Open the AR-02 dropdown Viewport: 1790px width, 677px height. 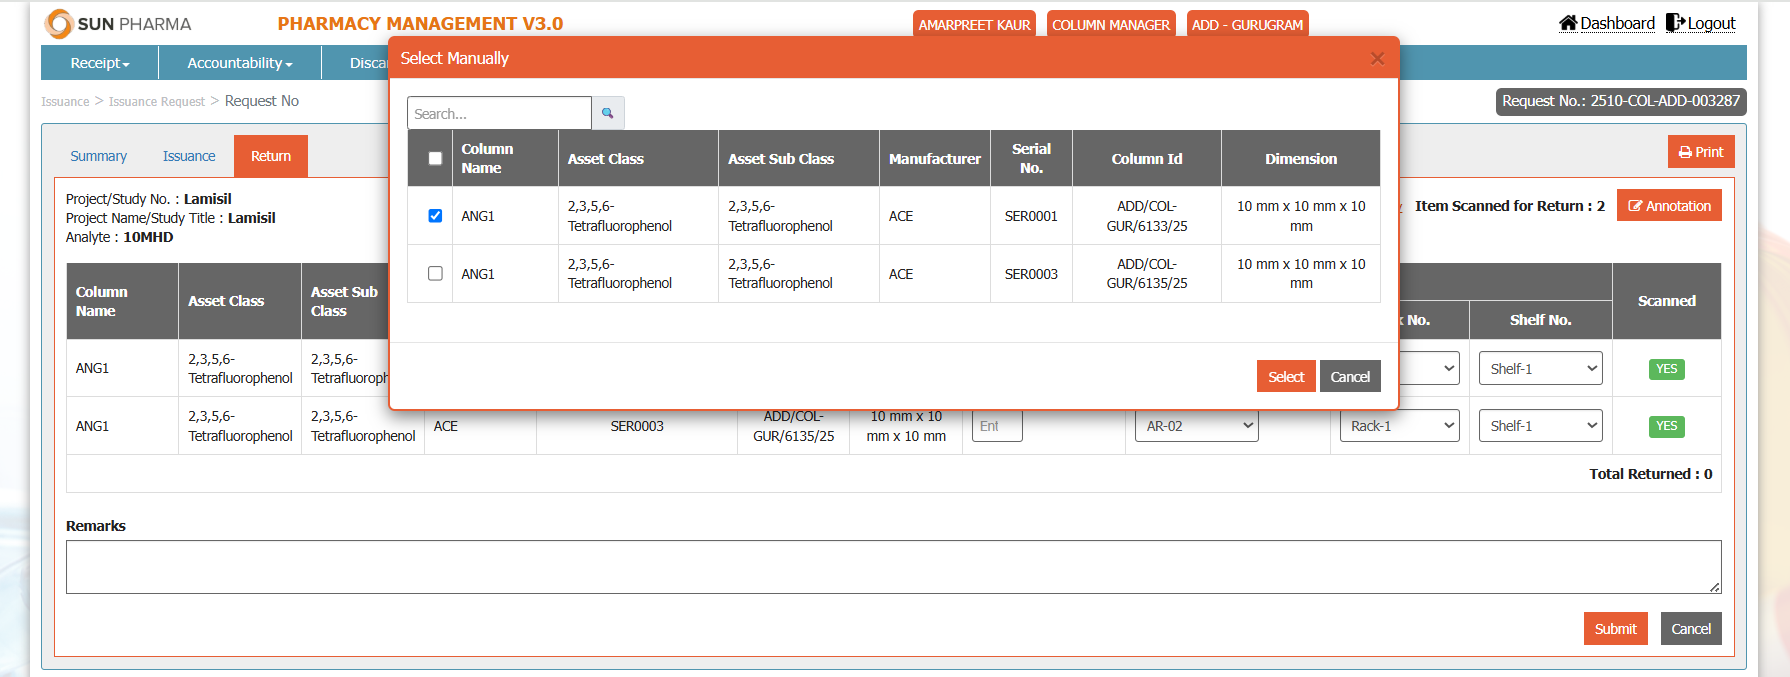pos(1196,426)
